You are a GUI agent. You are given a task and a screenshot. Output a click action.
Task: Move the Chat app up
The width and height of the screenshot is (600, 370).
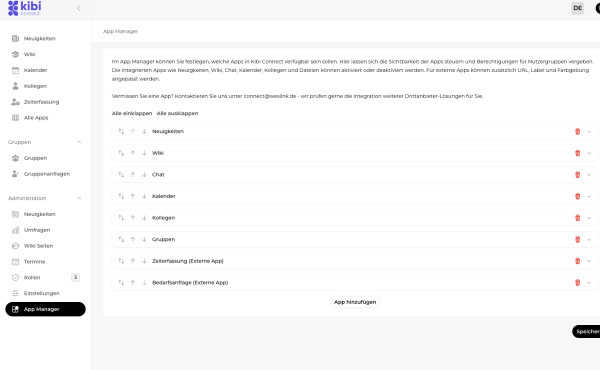coord(133,174)
